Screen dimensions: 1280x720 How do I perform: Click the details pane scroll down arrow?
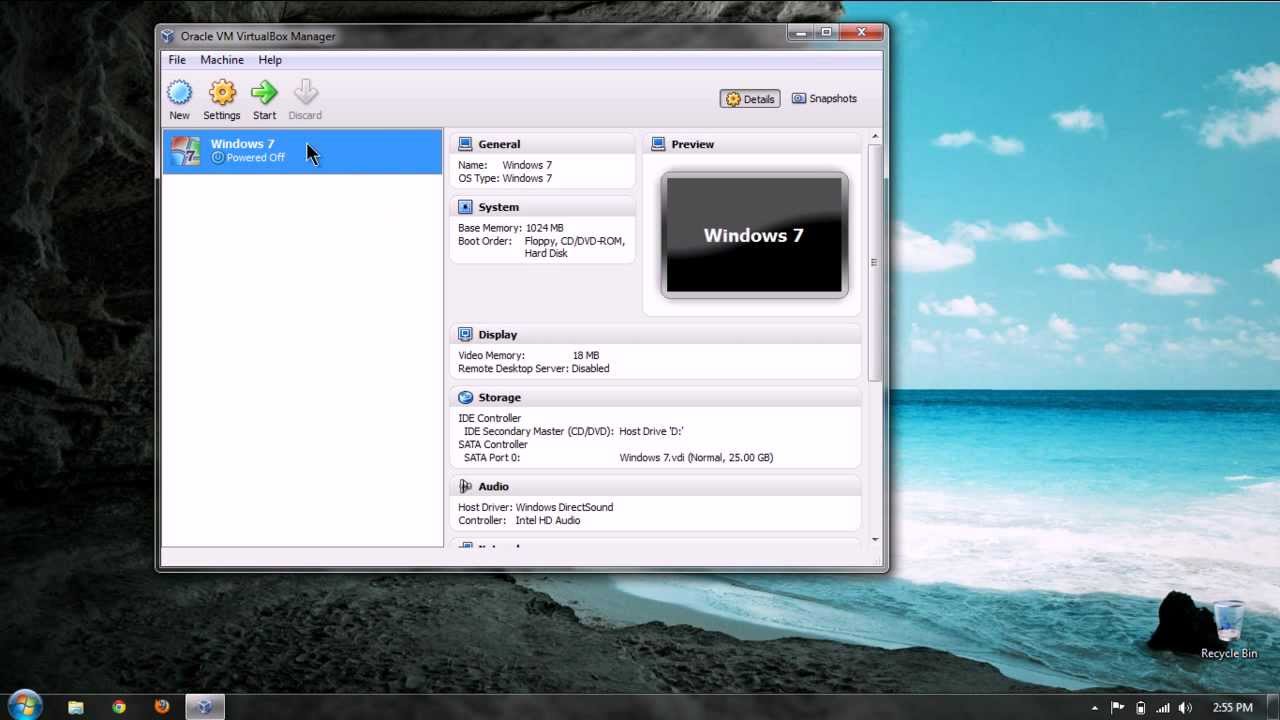pos(875,540)
